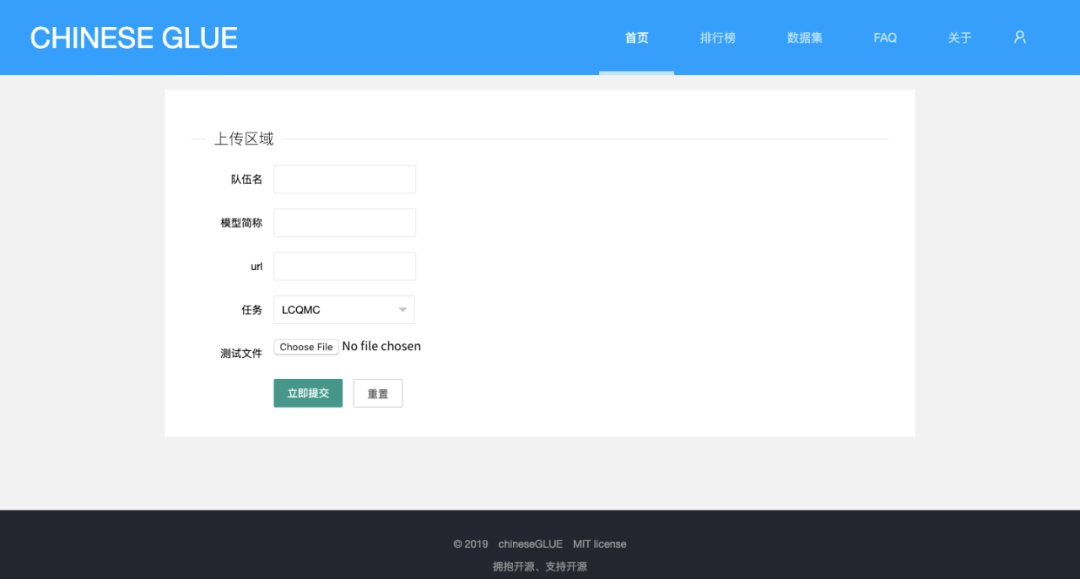Open the 数据集 menu item
Viewport: 1080px width, 579px height.
coord(804,38)
